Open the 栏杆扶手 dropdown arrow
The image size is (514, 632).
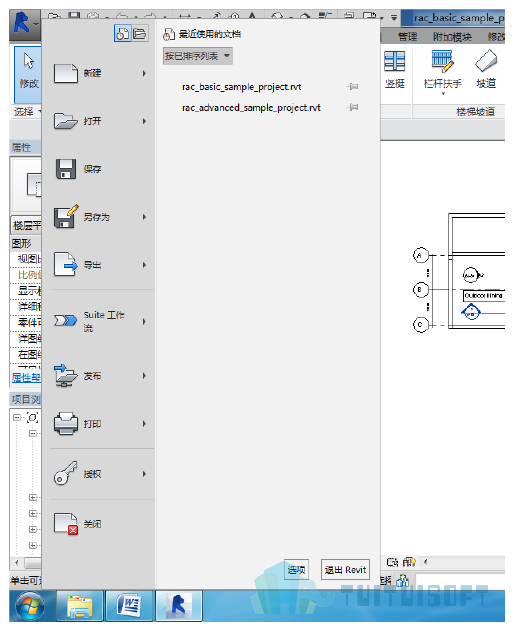click(443, 94)
